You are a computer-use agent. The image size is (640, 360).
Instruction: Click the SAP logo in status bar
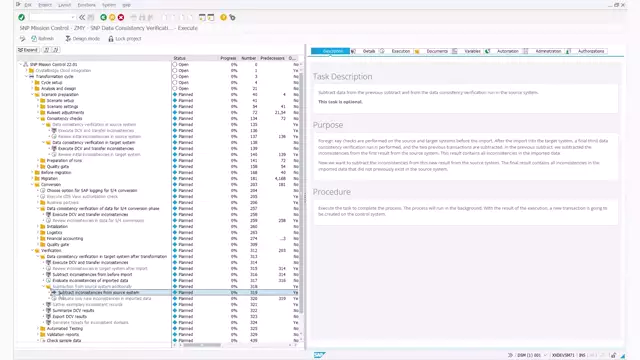coord(319,355)
